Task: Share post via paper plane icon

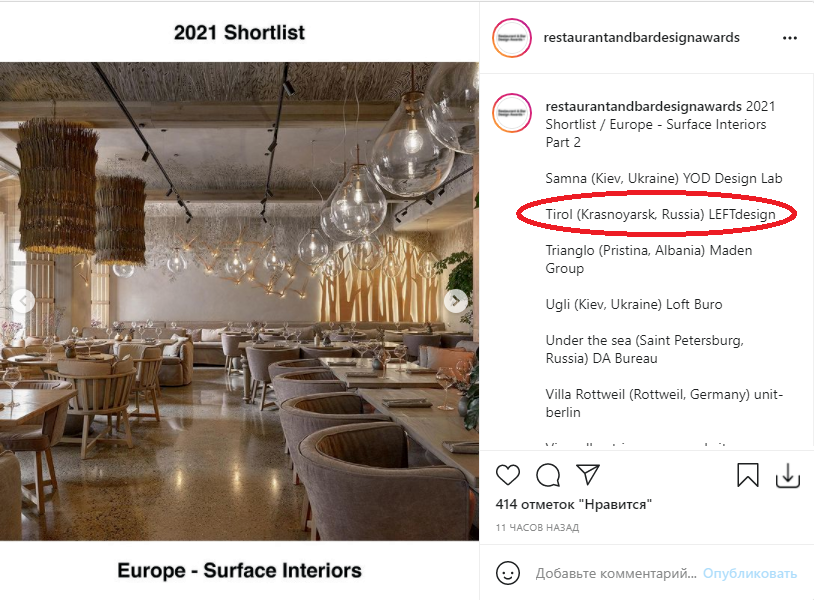Action: click(x=588, y=474)
